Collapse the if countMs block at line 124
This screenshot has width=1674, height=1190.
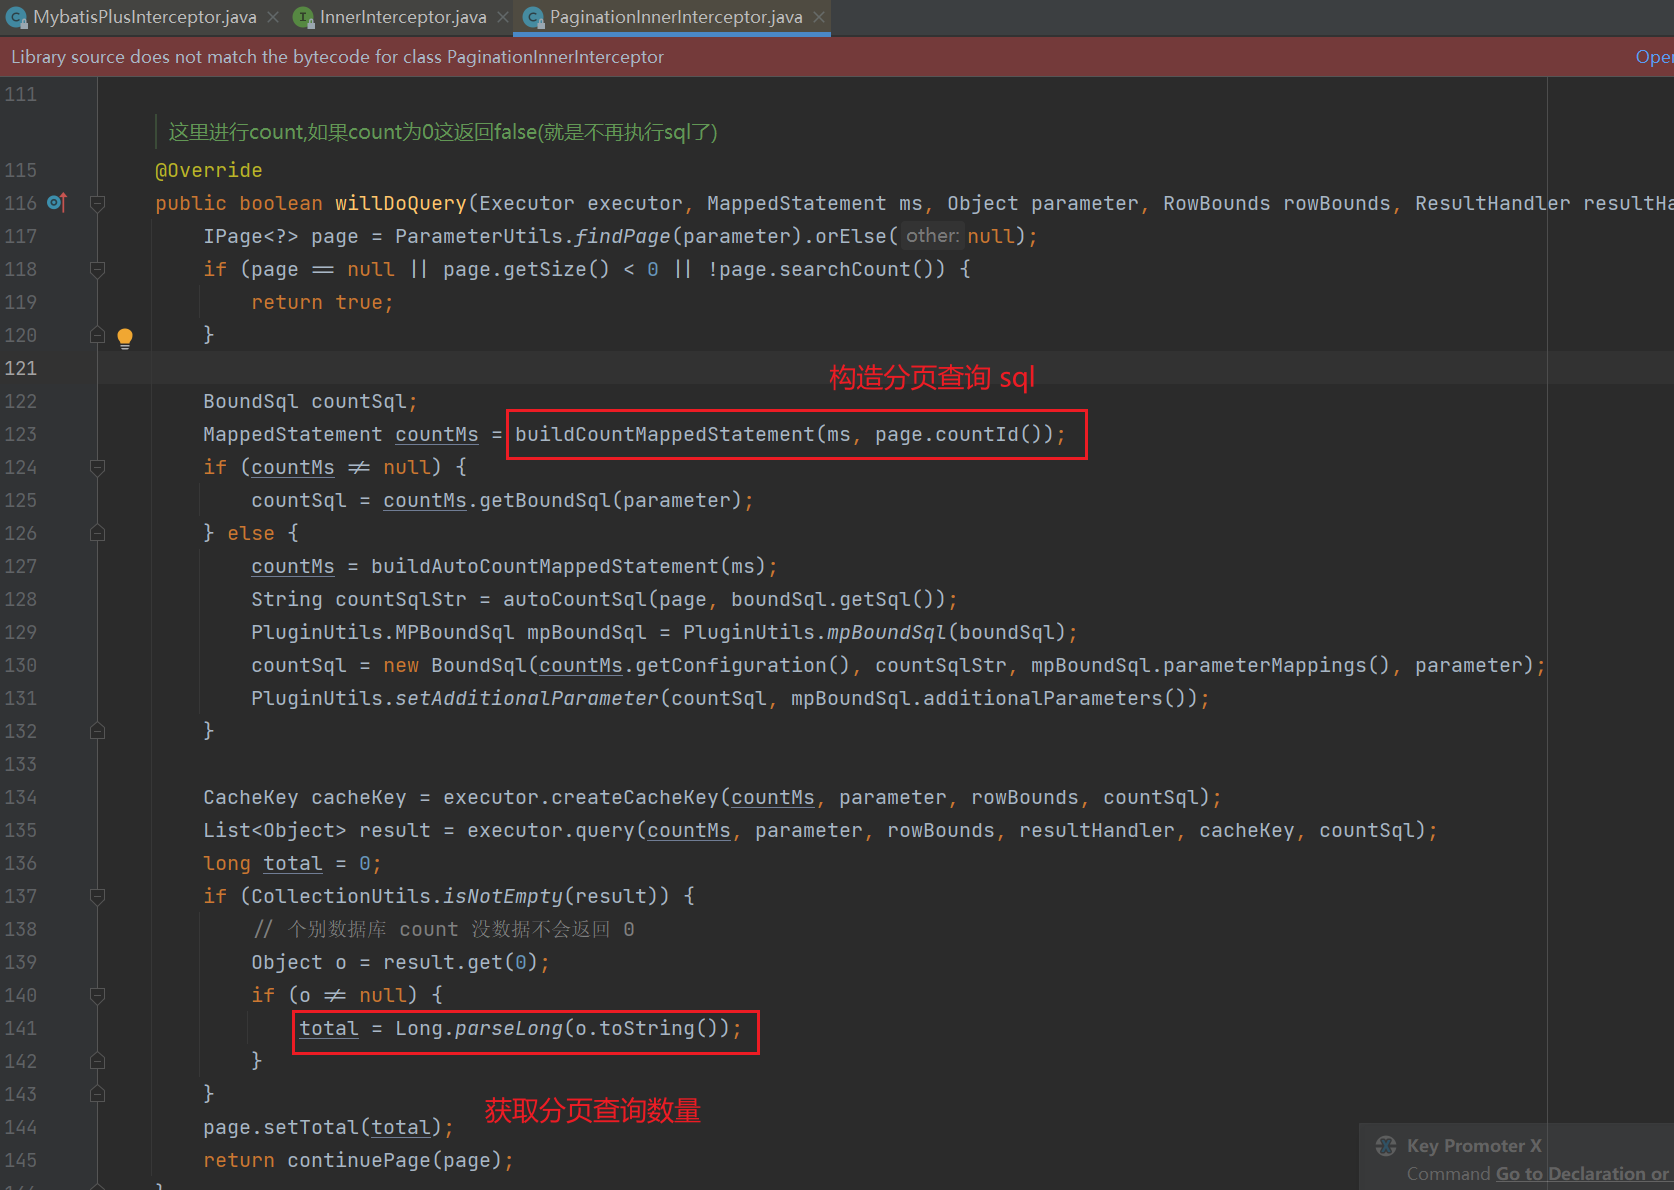coord(98,467)
